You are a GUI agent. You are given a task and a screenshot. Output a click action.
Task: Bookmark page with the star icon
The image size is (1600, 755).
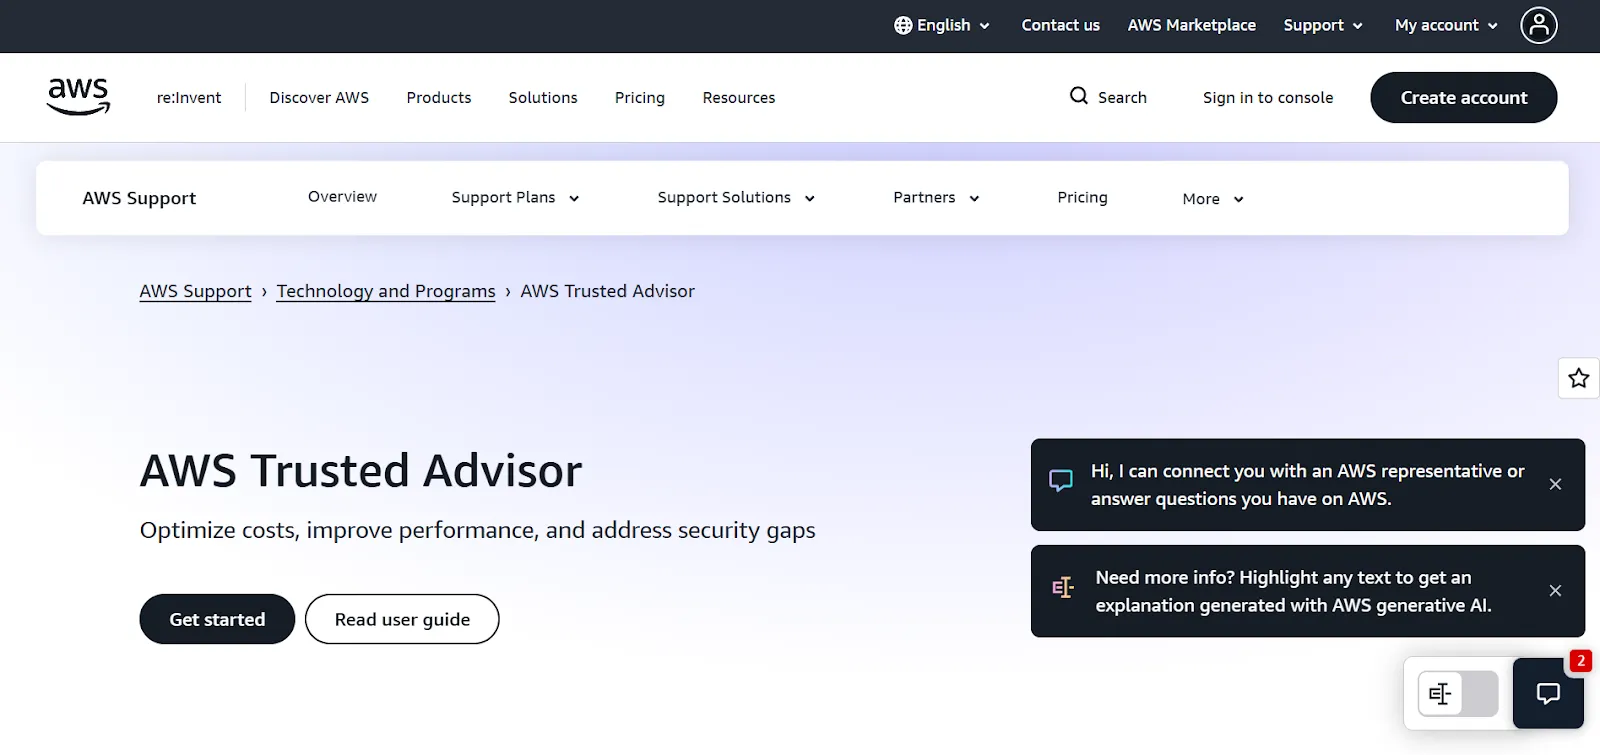[x=1579, y=378]
